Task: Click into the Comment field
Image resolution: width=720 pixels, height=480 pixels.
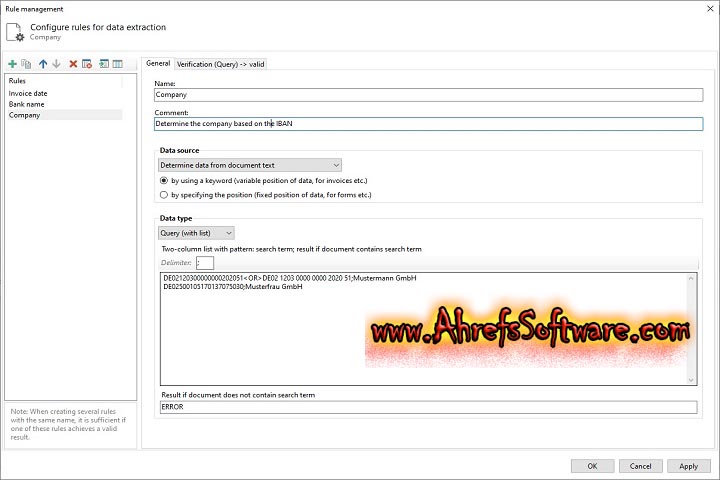Action: tap(428, 124)
